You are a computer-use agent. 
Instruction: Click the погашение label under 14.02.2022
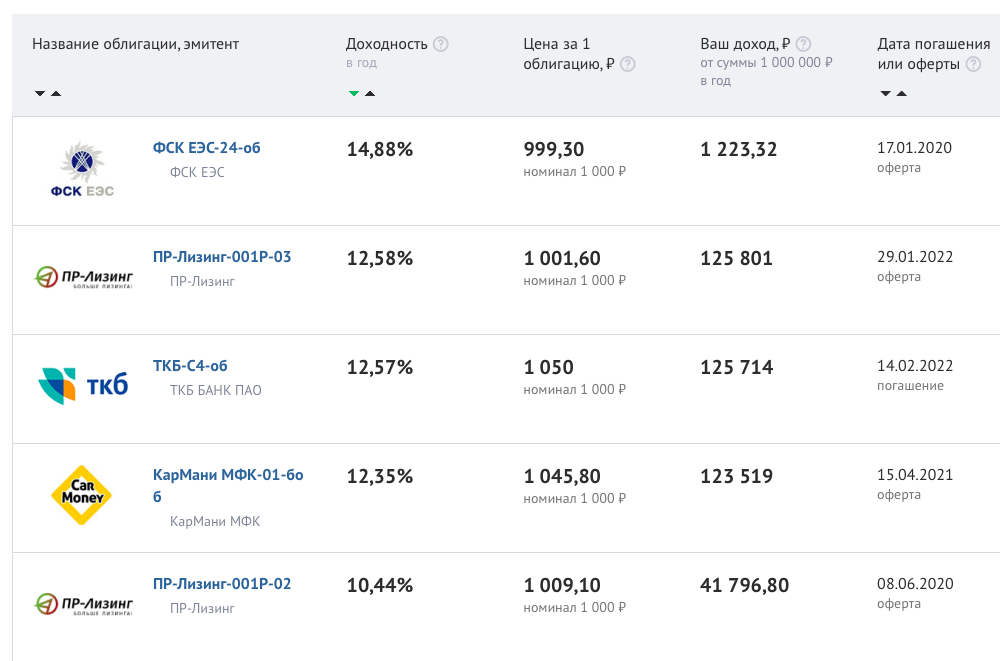point(910,385)
